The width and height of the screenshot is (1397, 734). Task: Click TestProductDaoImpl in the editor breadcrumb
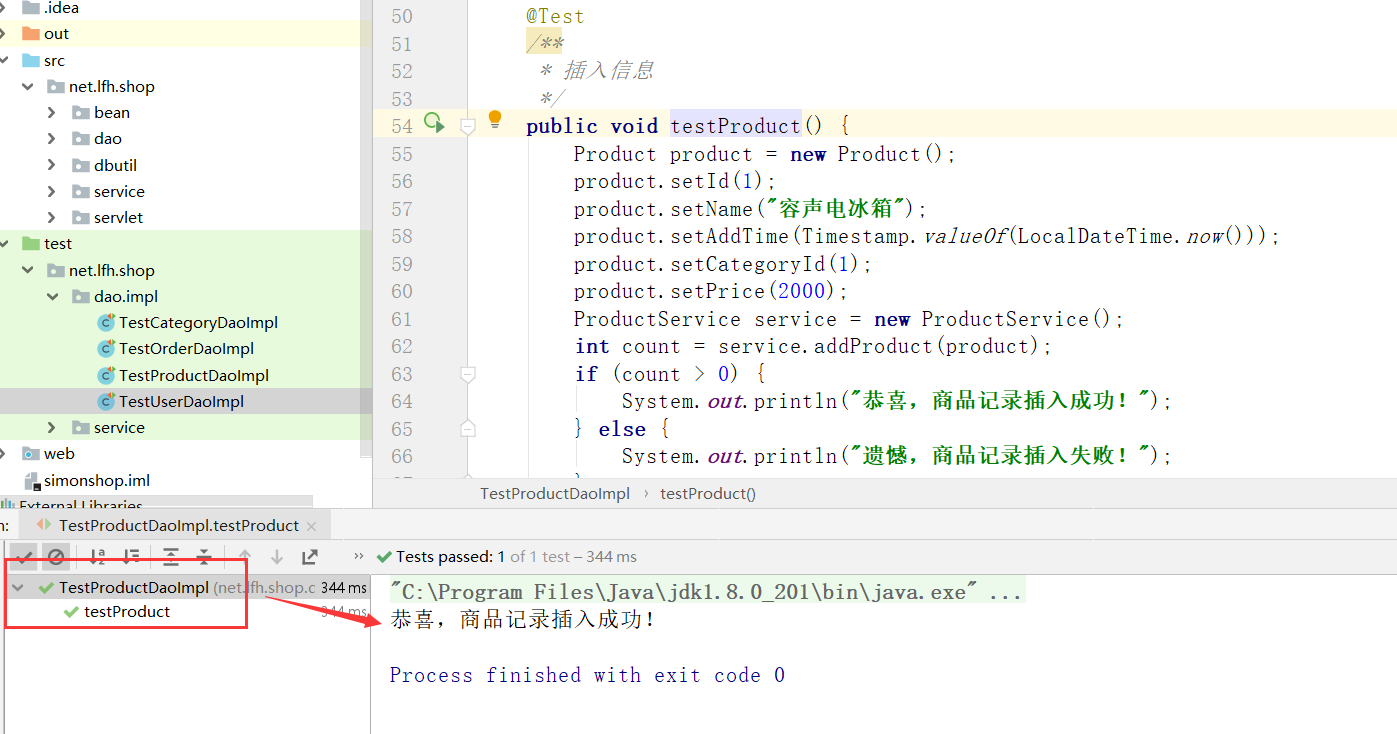pyautogui.click(x=555, y=494)
